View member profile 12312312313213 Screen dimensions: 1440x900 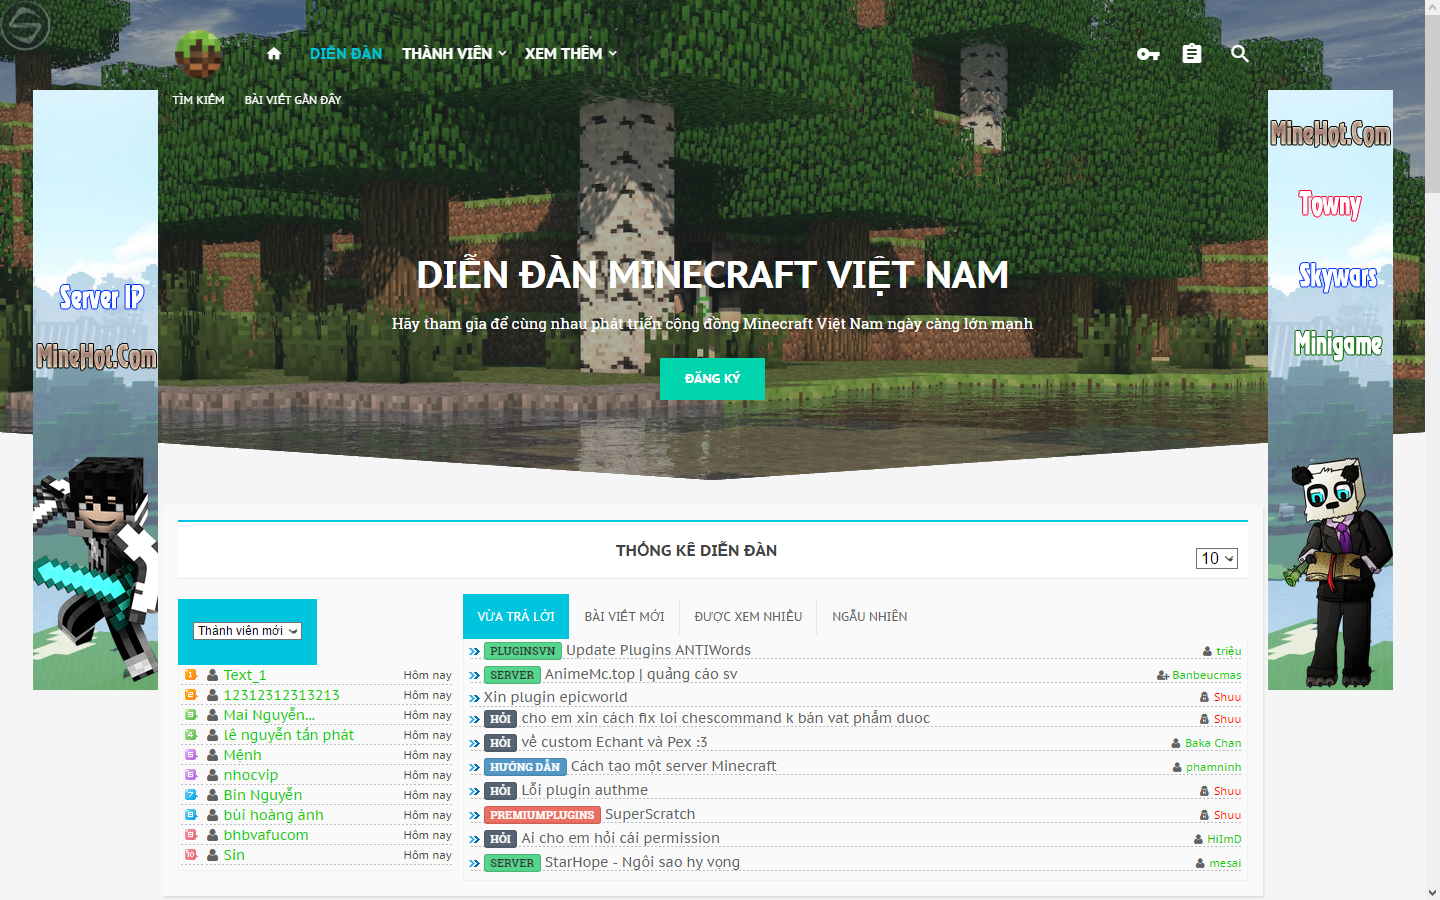click(x=281, y=695)
